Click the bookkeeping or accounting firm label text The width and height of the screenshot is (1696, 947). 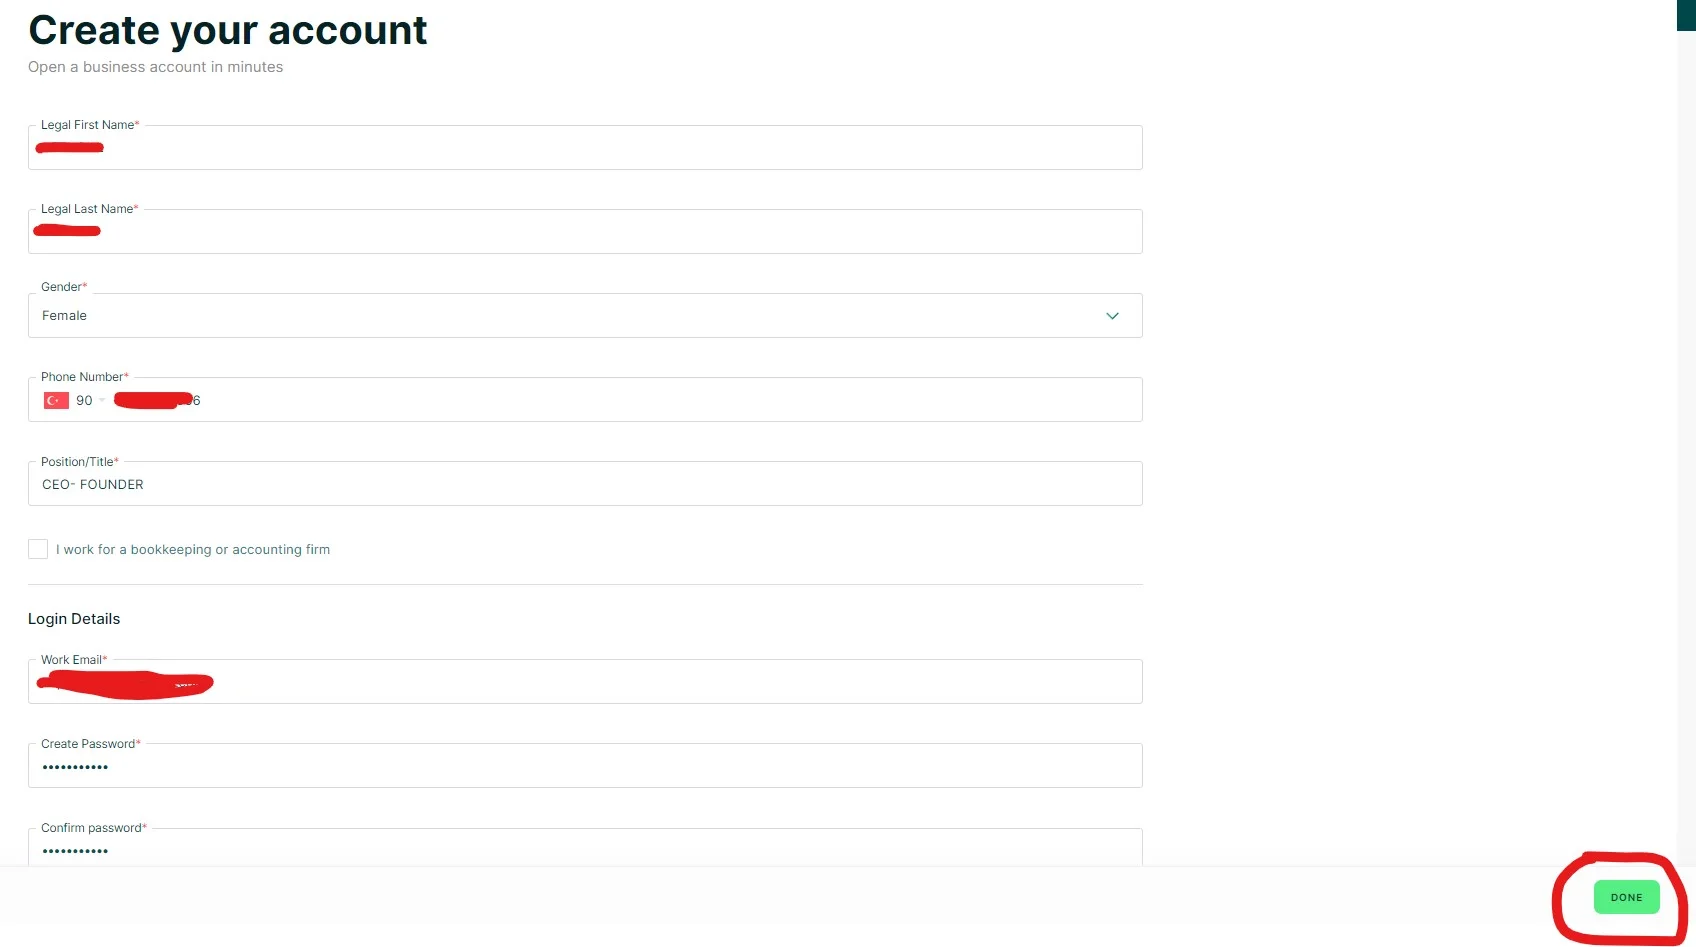point(193,549)
